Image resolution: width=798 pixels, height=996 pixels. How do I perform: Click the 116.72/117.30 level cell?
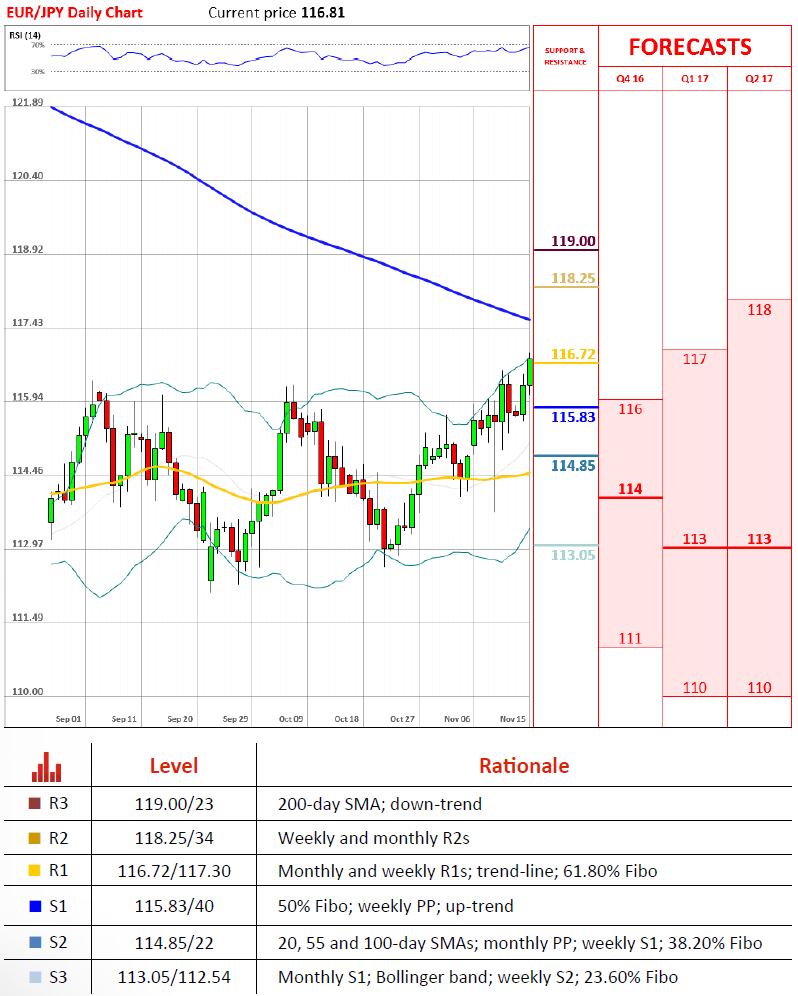pyautogui.click(x=174, y=871)
